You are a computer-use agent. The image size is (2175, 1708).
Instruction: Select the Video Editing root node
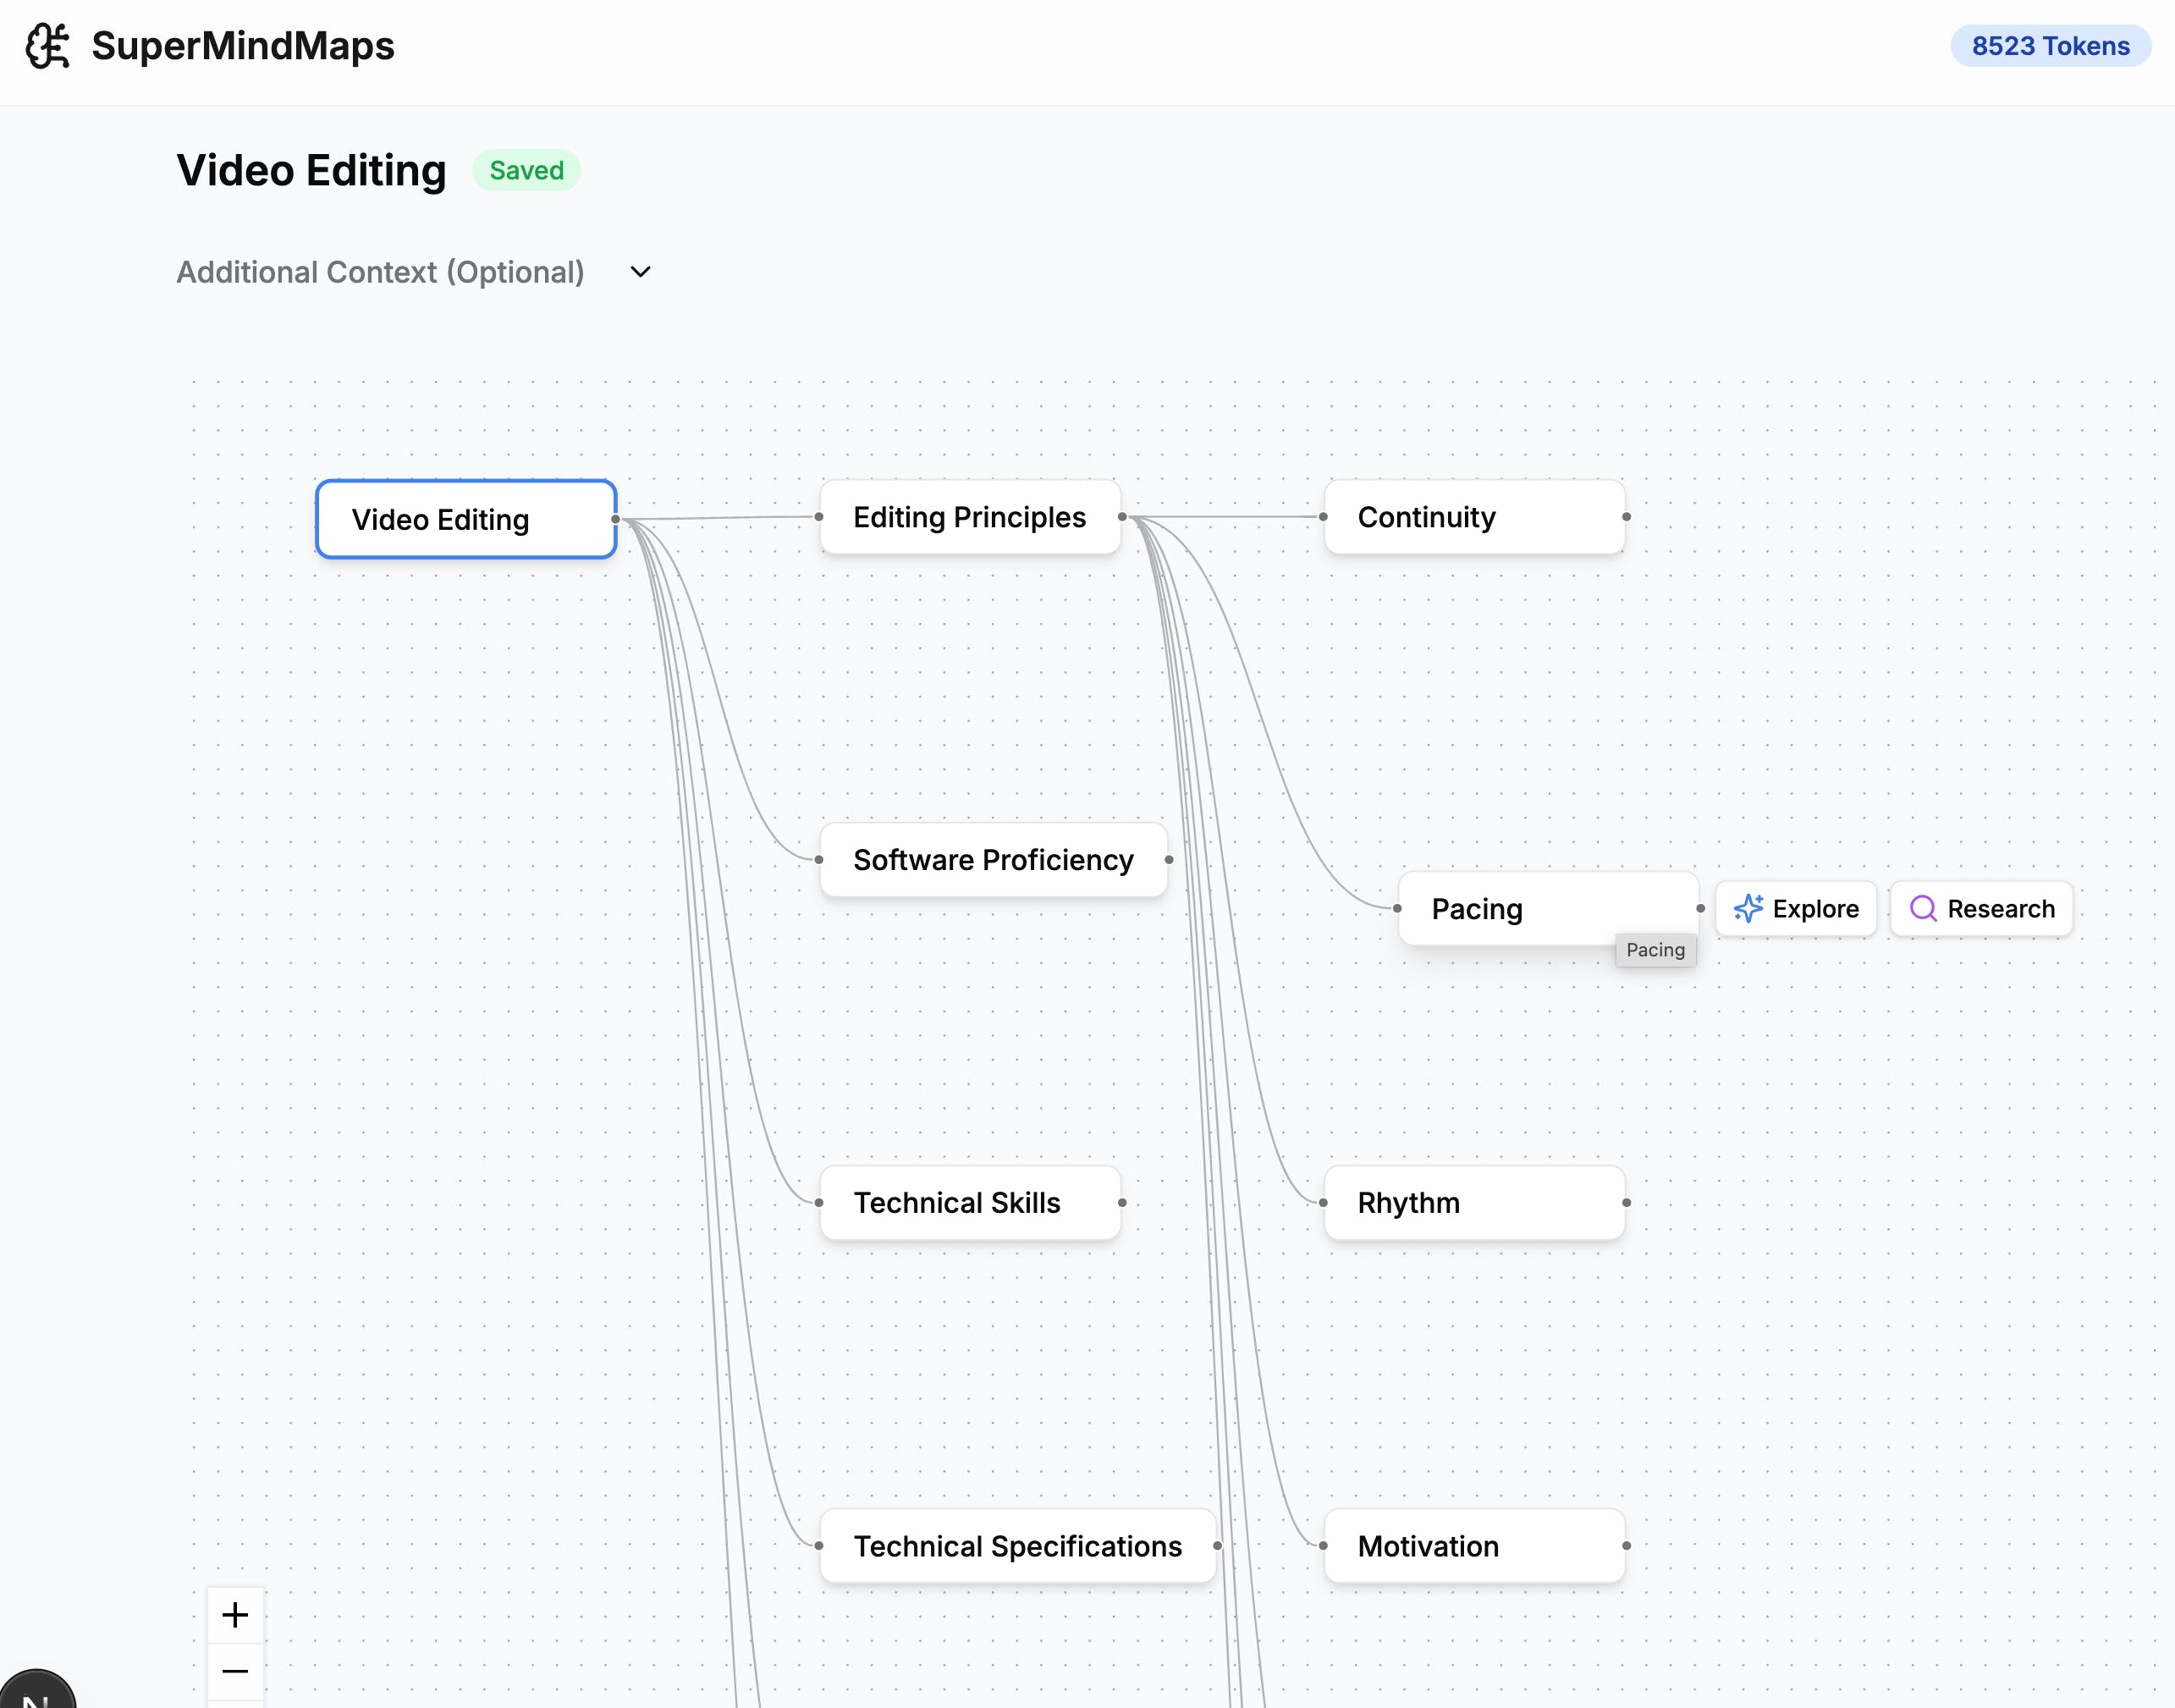[x=465, y=519]
